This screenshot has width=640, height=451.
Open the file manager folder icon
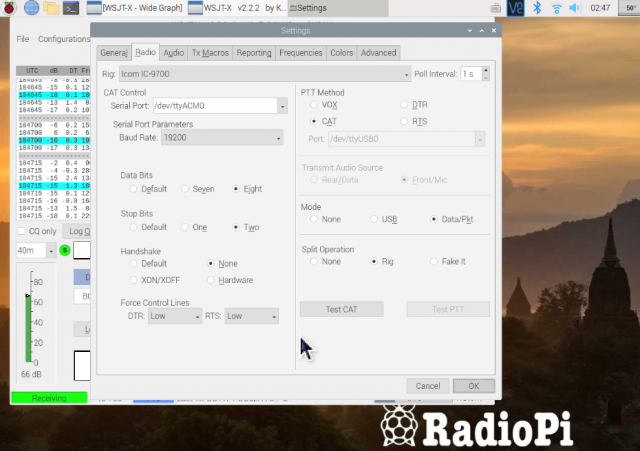click(x=51, y=8)
